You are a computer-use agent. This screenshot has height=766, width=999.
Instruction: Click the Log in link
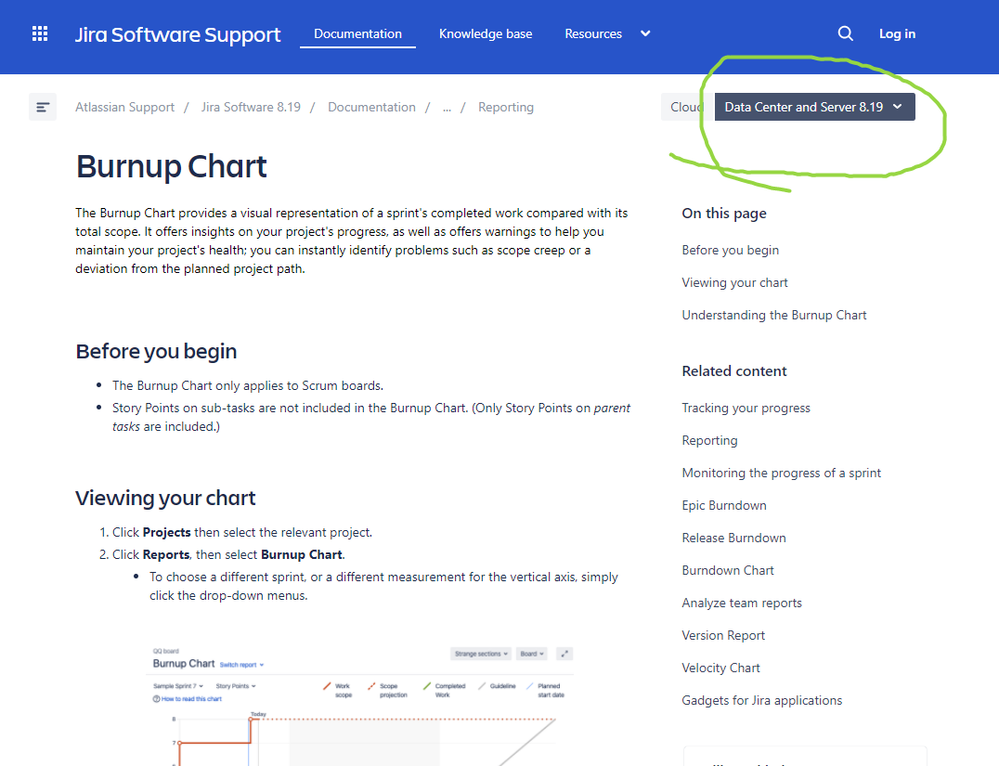click(x=897, y=34)
